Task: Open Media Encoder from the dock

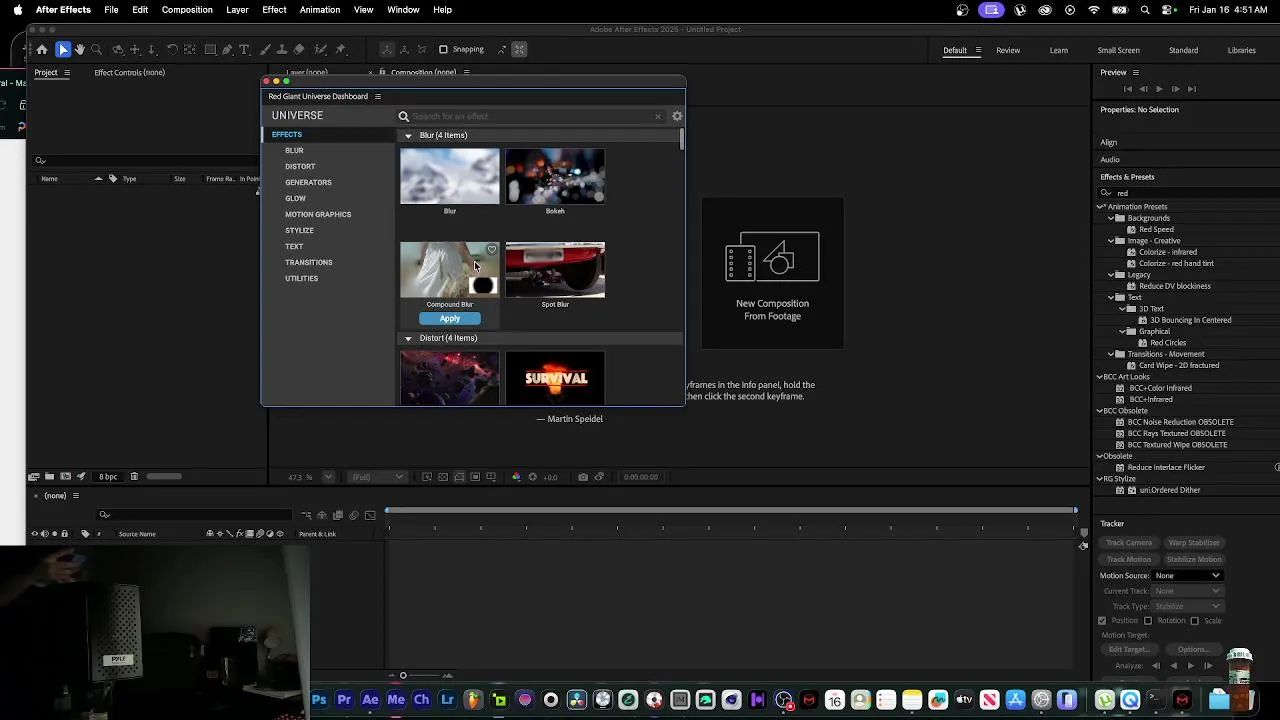Action: 396,700
